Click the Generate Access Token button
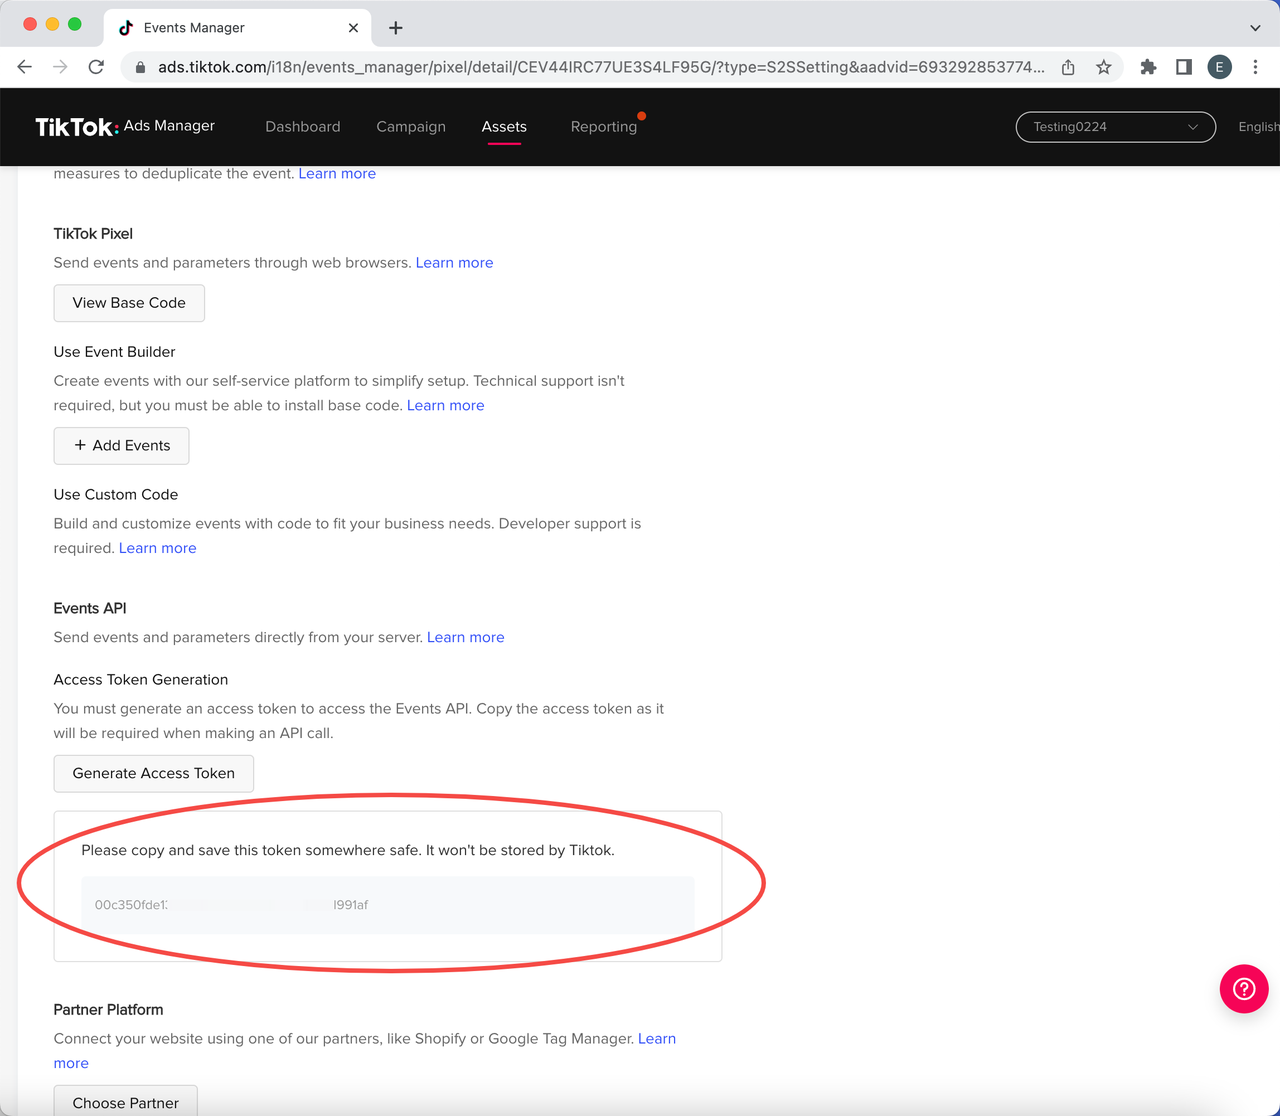The image size is (1280, 1116). coord(153,773)
